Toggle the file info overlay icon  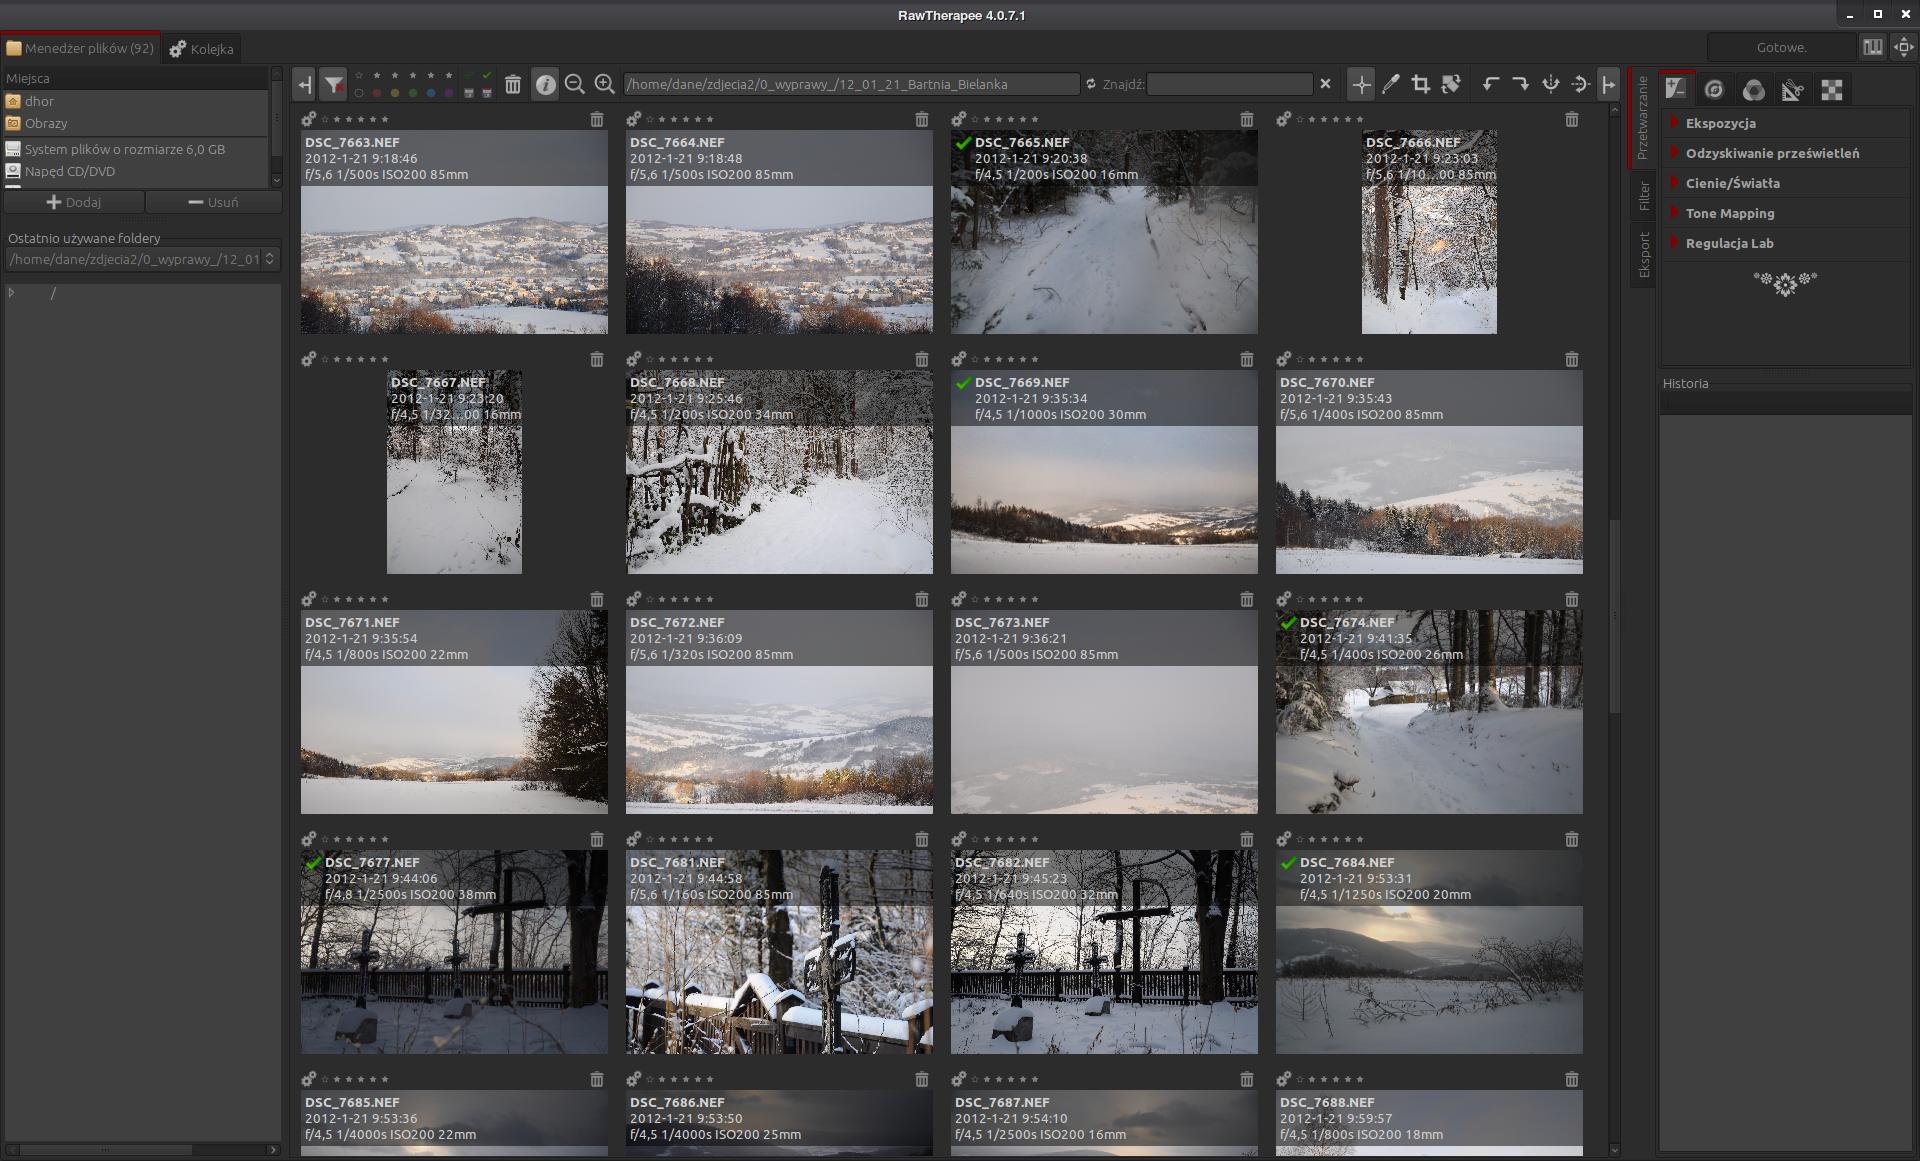click(545, 84)
